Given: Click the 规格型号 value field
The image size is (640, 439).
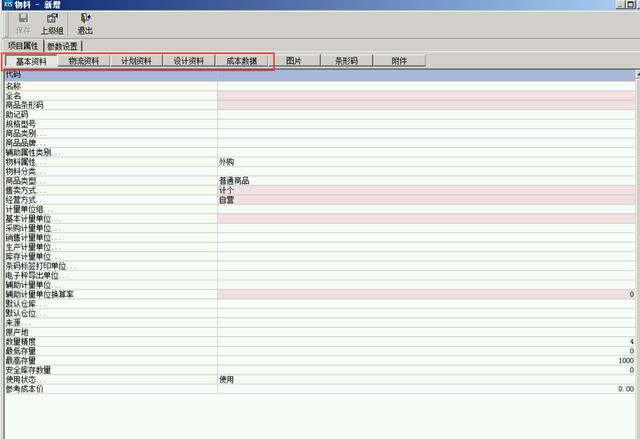Looking at the screenshot, I should (x=426, y=124).
